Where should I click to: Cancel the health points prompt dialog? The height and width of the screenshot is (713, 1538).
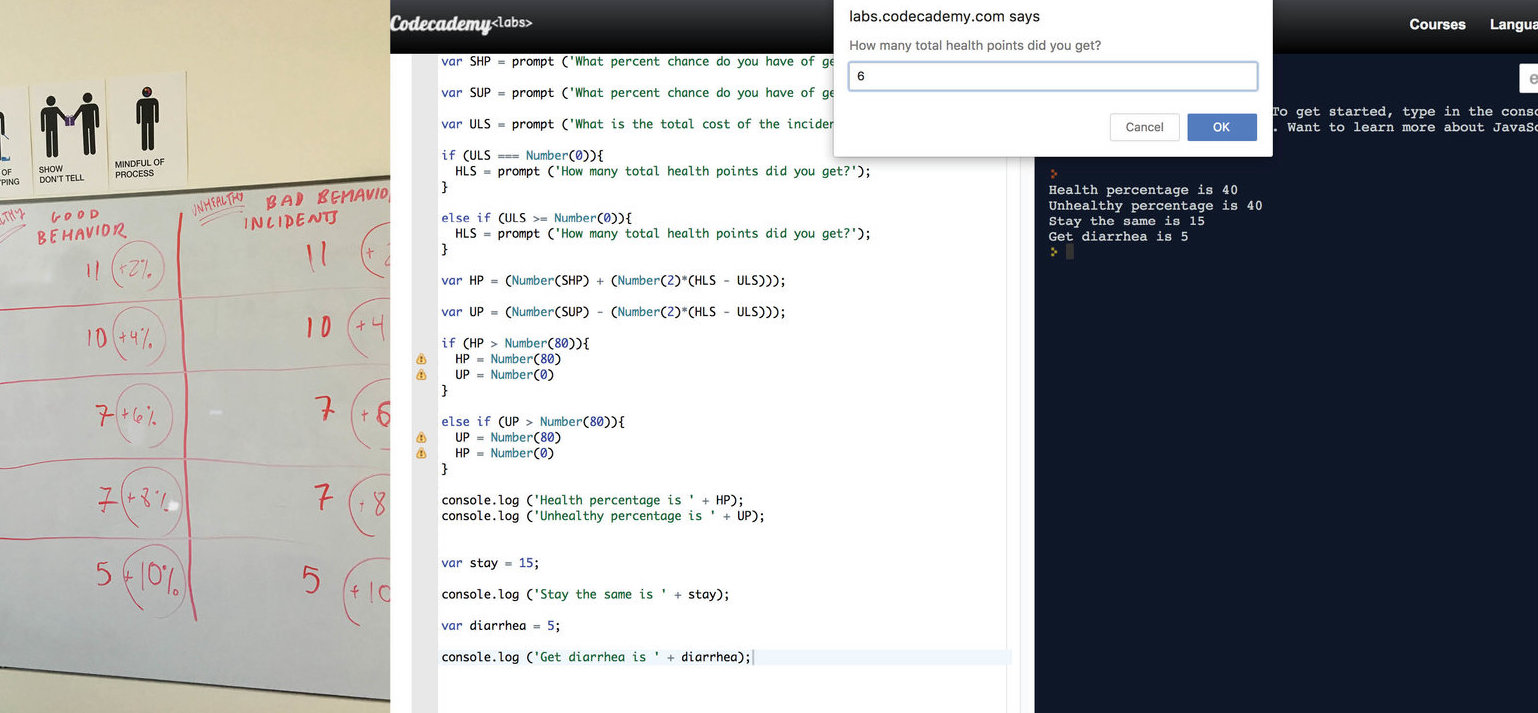(x=1144, y=127)
